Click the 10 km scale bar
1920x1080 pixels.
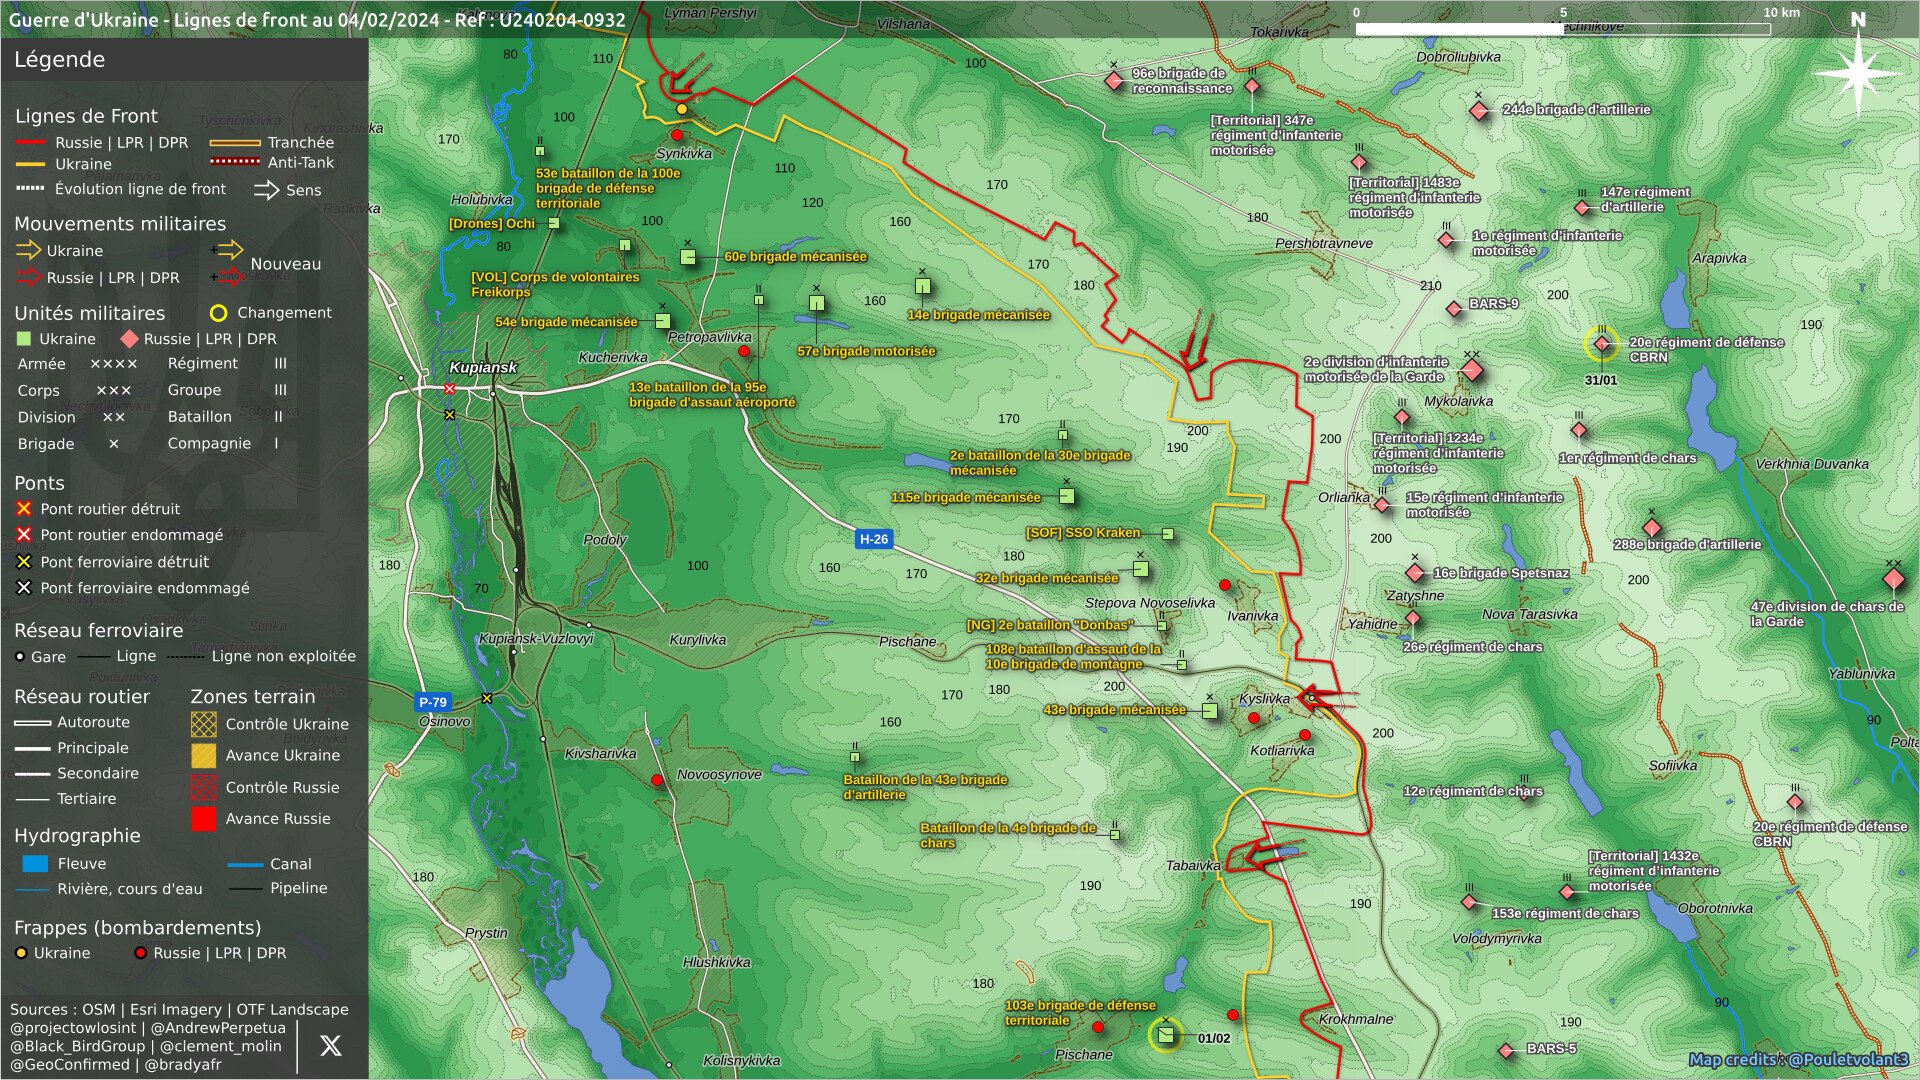coord(1562,29)
